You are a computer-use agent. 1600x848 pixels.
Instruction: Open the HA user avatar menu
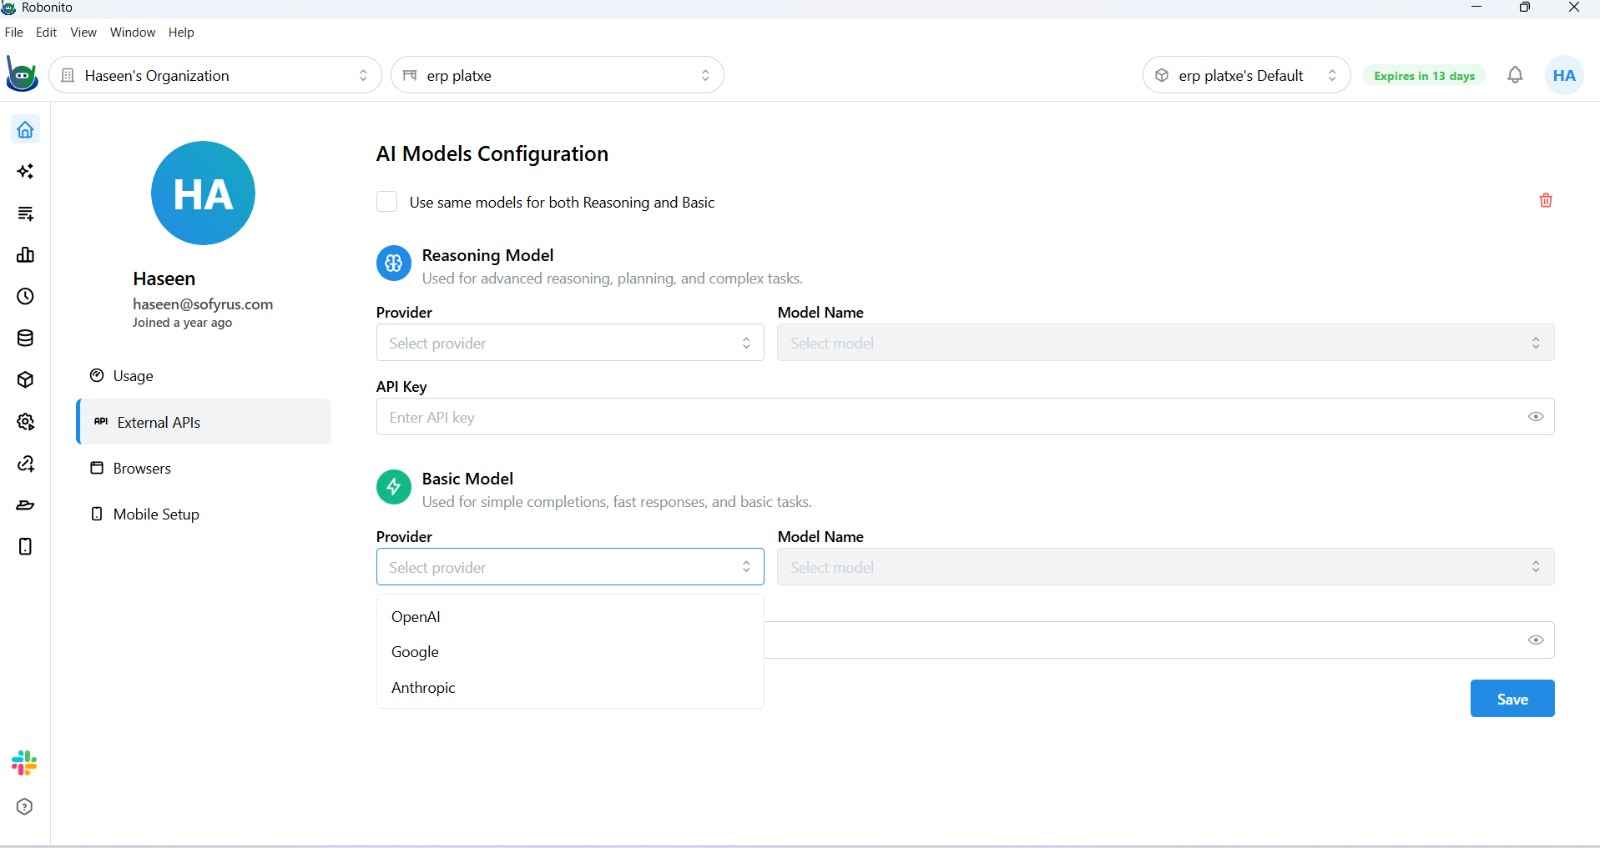tap(1564, 75)
